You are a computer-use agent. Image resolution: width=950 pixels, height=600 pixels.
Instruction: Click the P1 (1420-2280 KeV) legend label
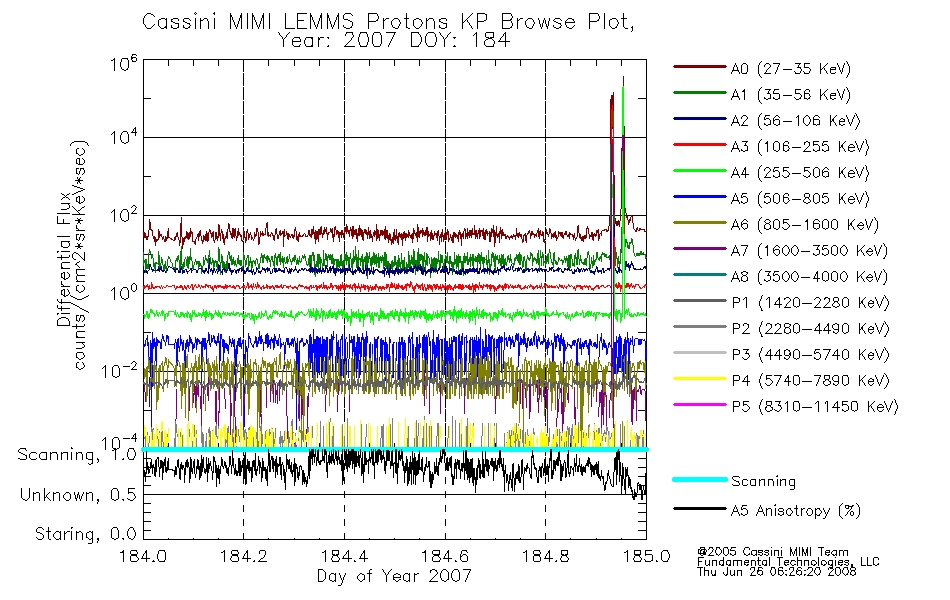[x=810, y=302]
